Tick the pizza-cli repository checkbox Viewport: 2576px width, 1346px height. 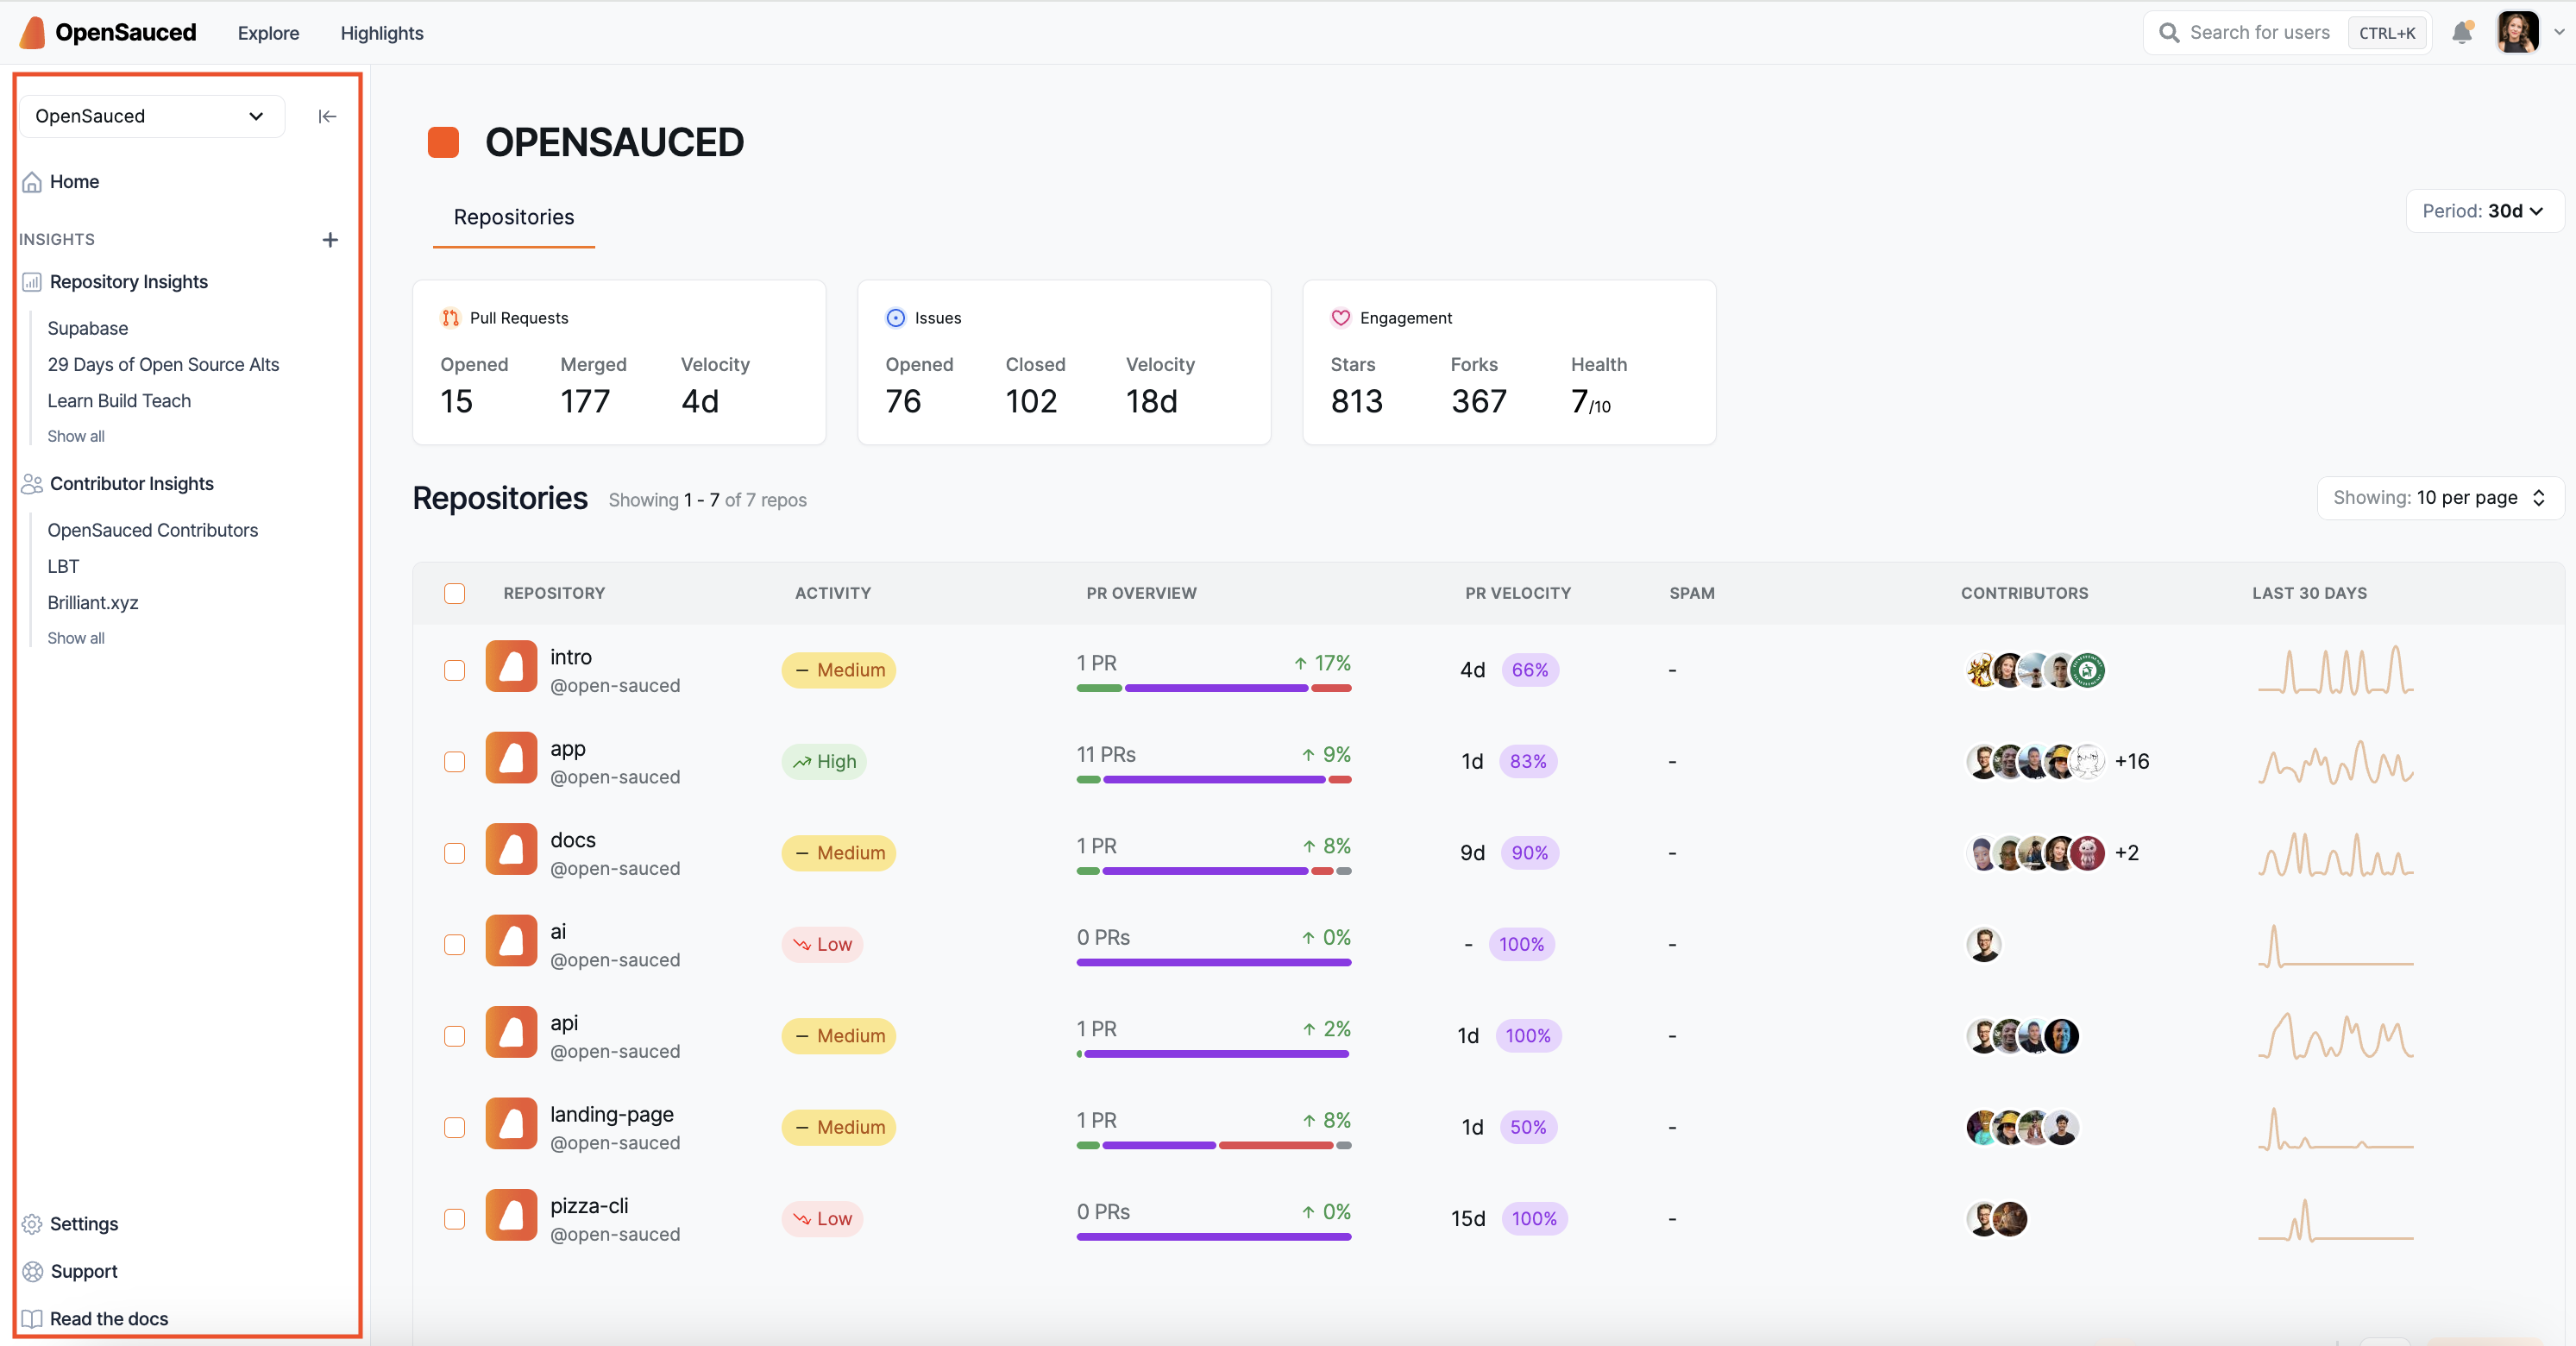click(x=454, y=1219)
